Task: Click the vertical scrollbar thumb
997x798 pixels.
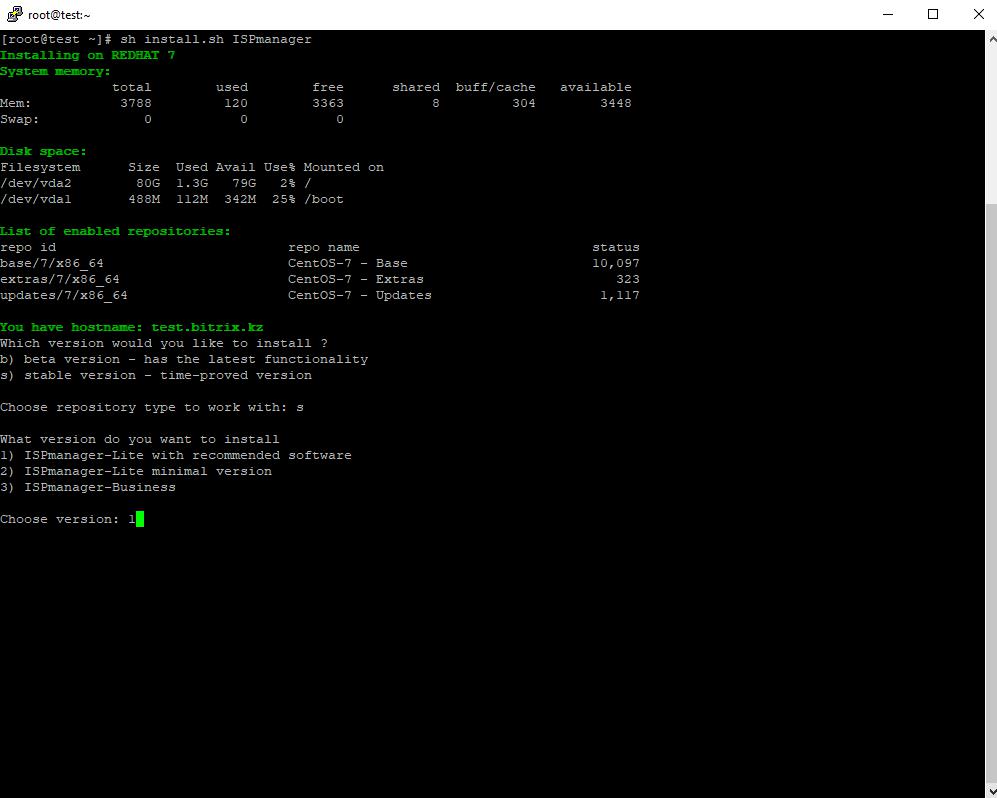Action: (991, 494)
